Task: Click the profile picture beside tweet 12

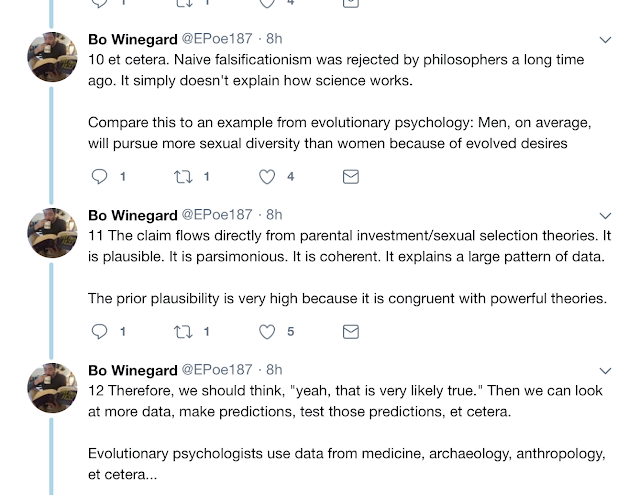Action: pos(52,388)
